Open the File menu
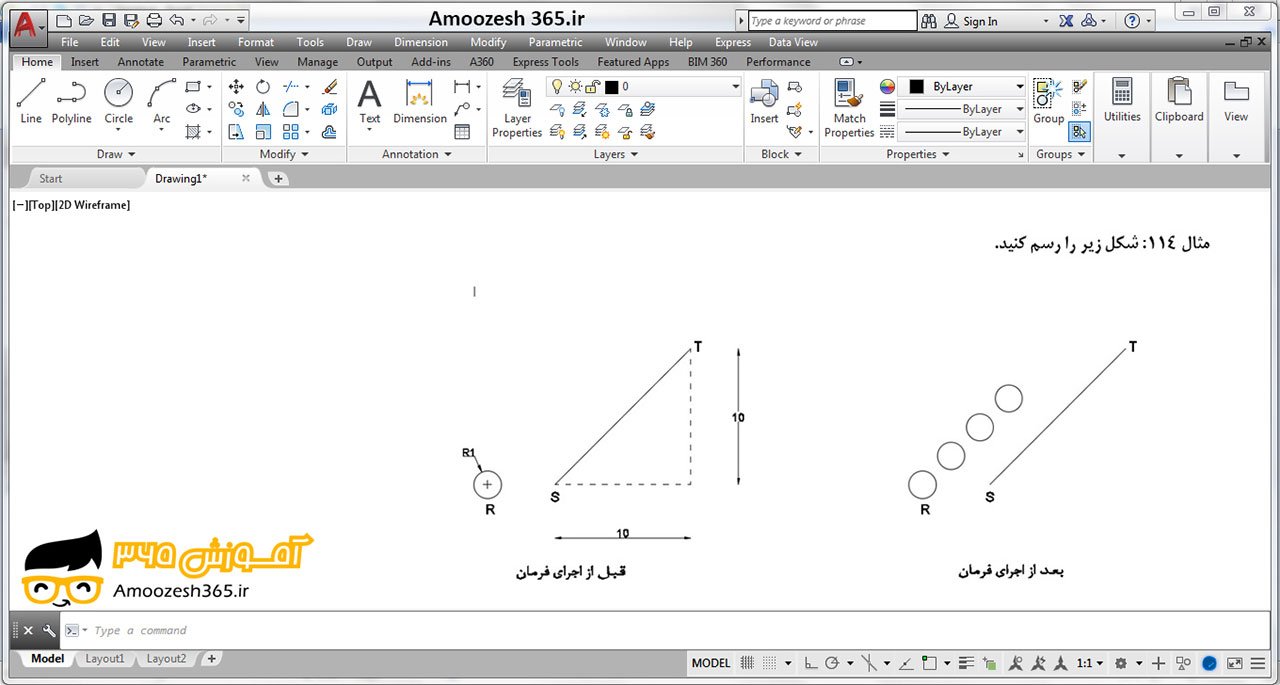Viewport: 1280px width, 685px height. [69, 42]
